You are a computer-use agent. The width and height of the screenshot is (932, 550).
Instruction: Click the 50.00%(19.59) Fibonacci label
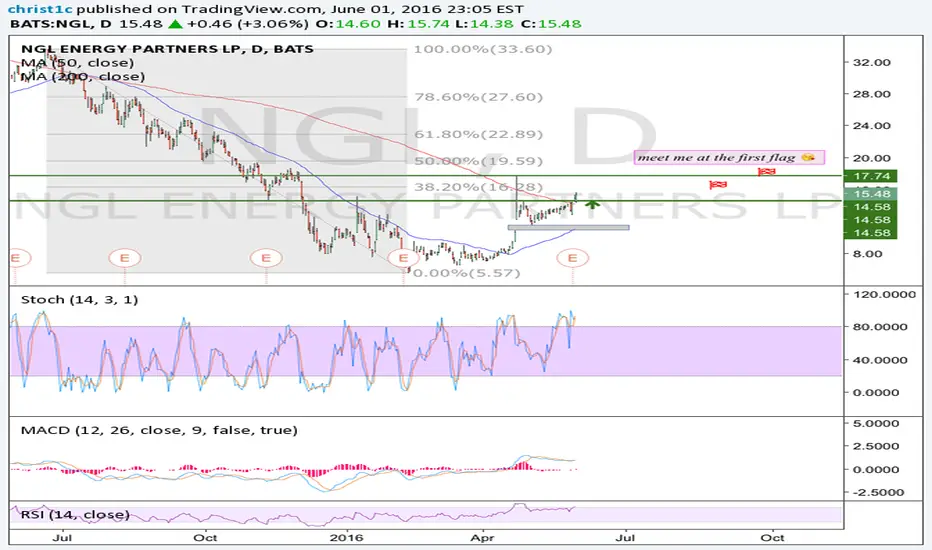tap(478, 161)
